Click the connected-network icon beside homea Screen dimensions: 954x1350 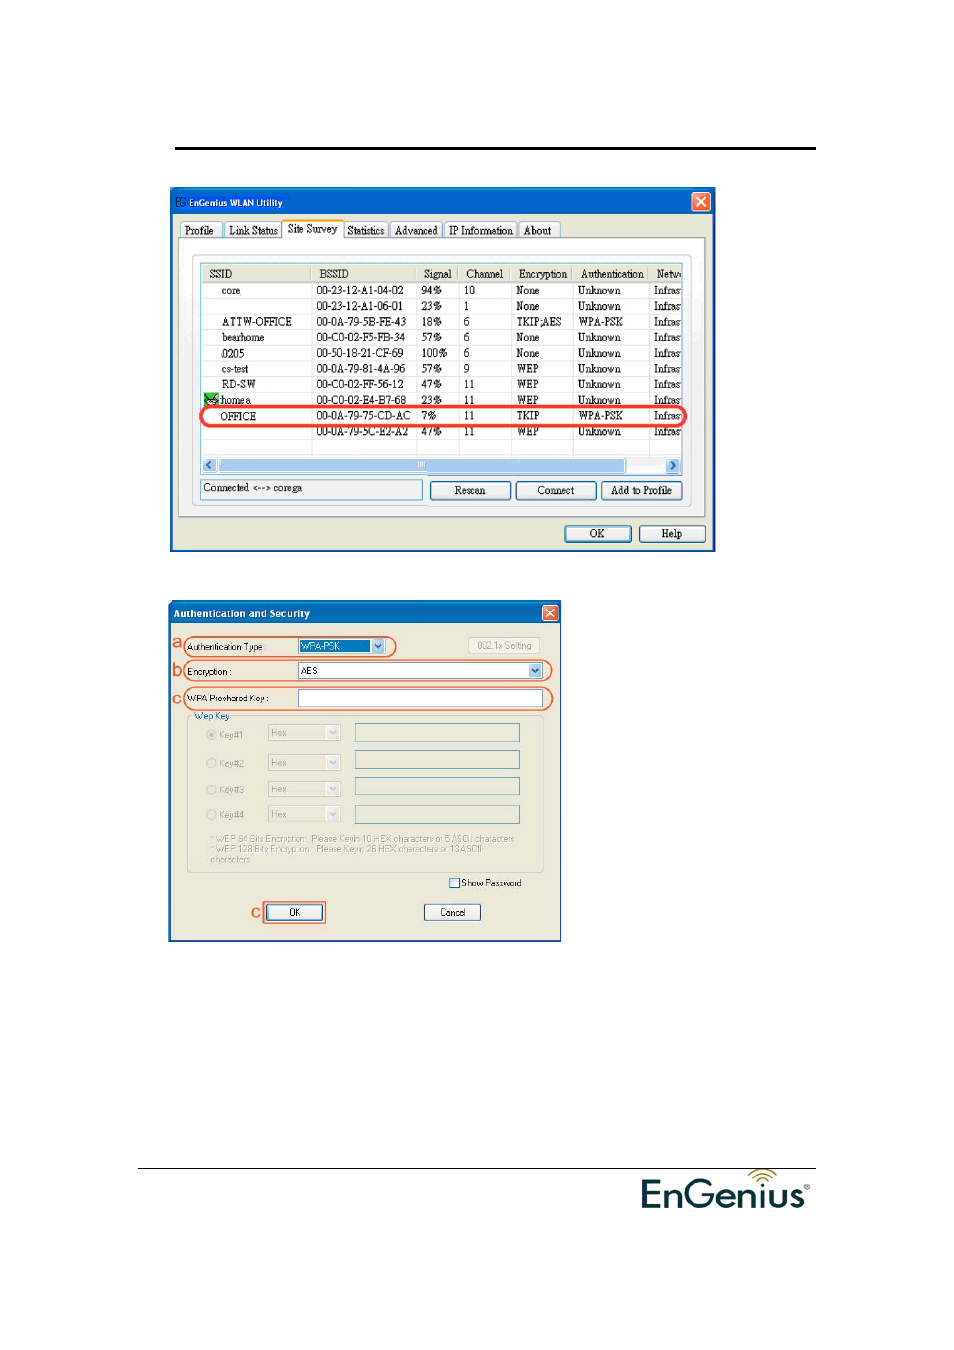[x=210, y=400]
